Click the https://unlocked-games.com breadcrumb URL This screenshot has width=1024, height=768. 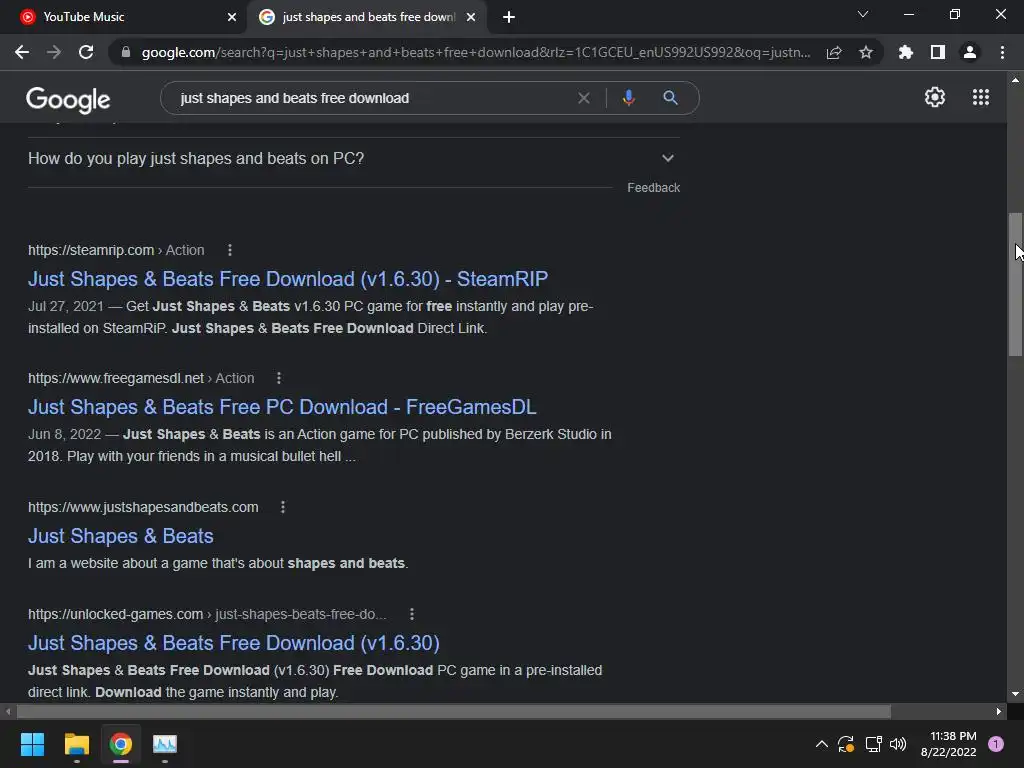(115, 615)
